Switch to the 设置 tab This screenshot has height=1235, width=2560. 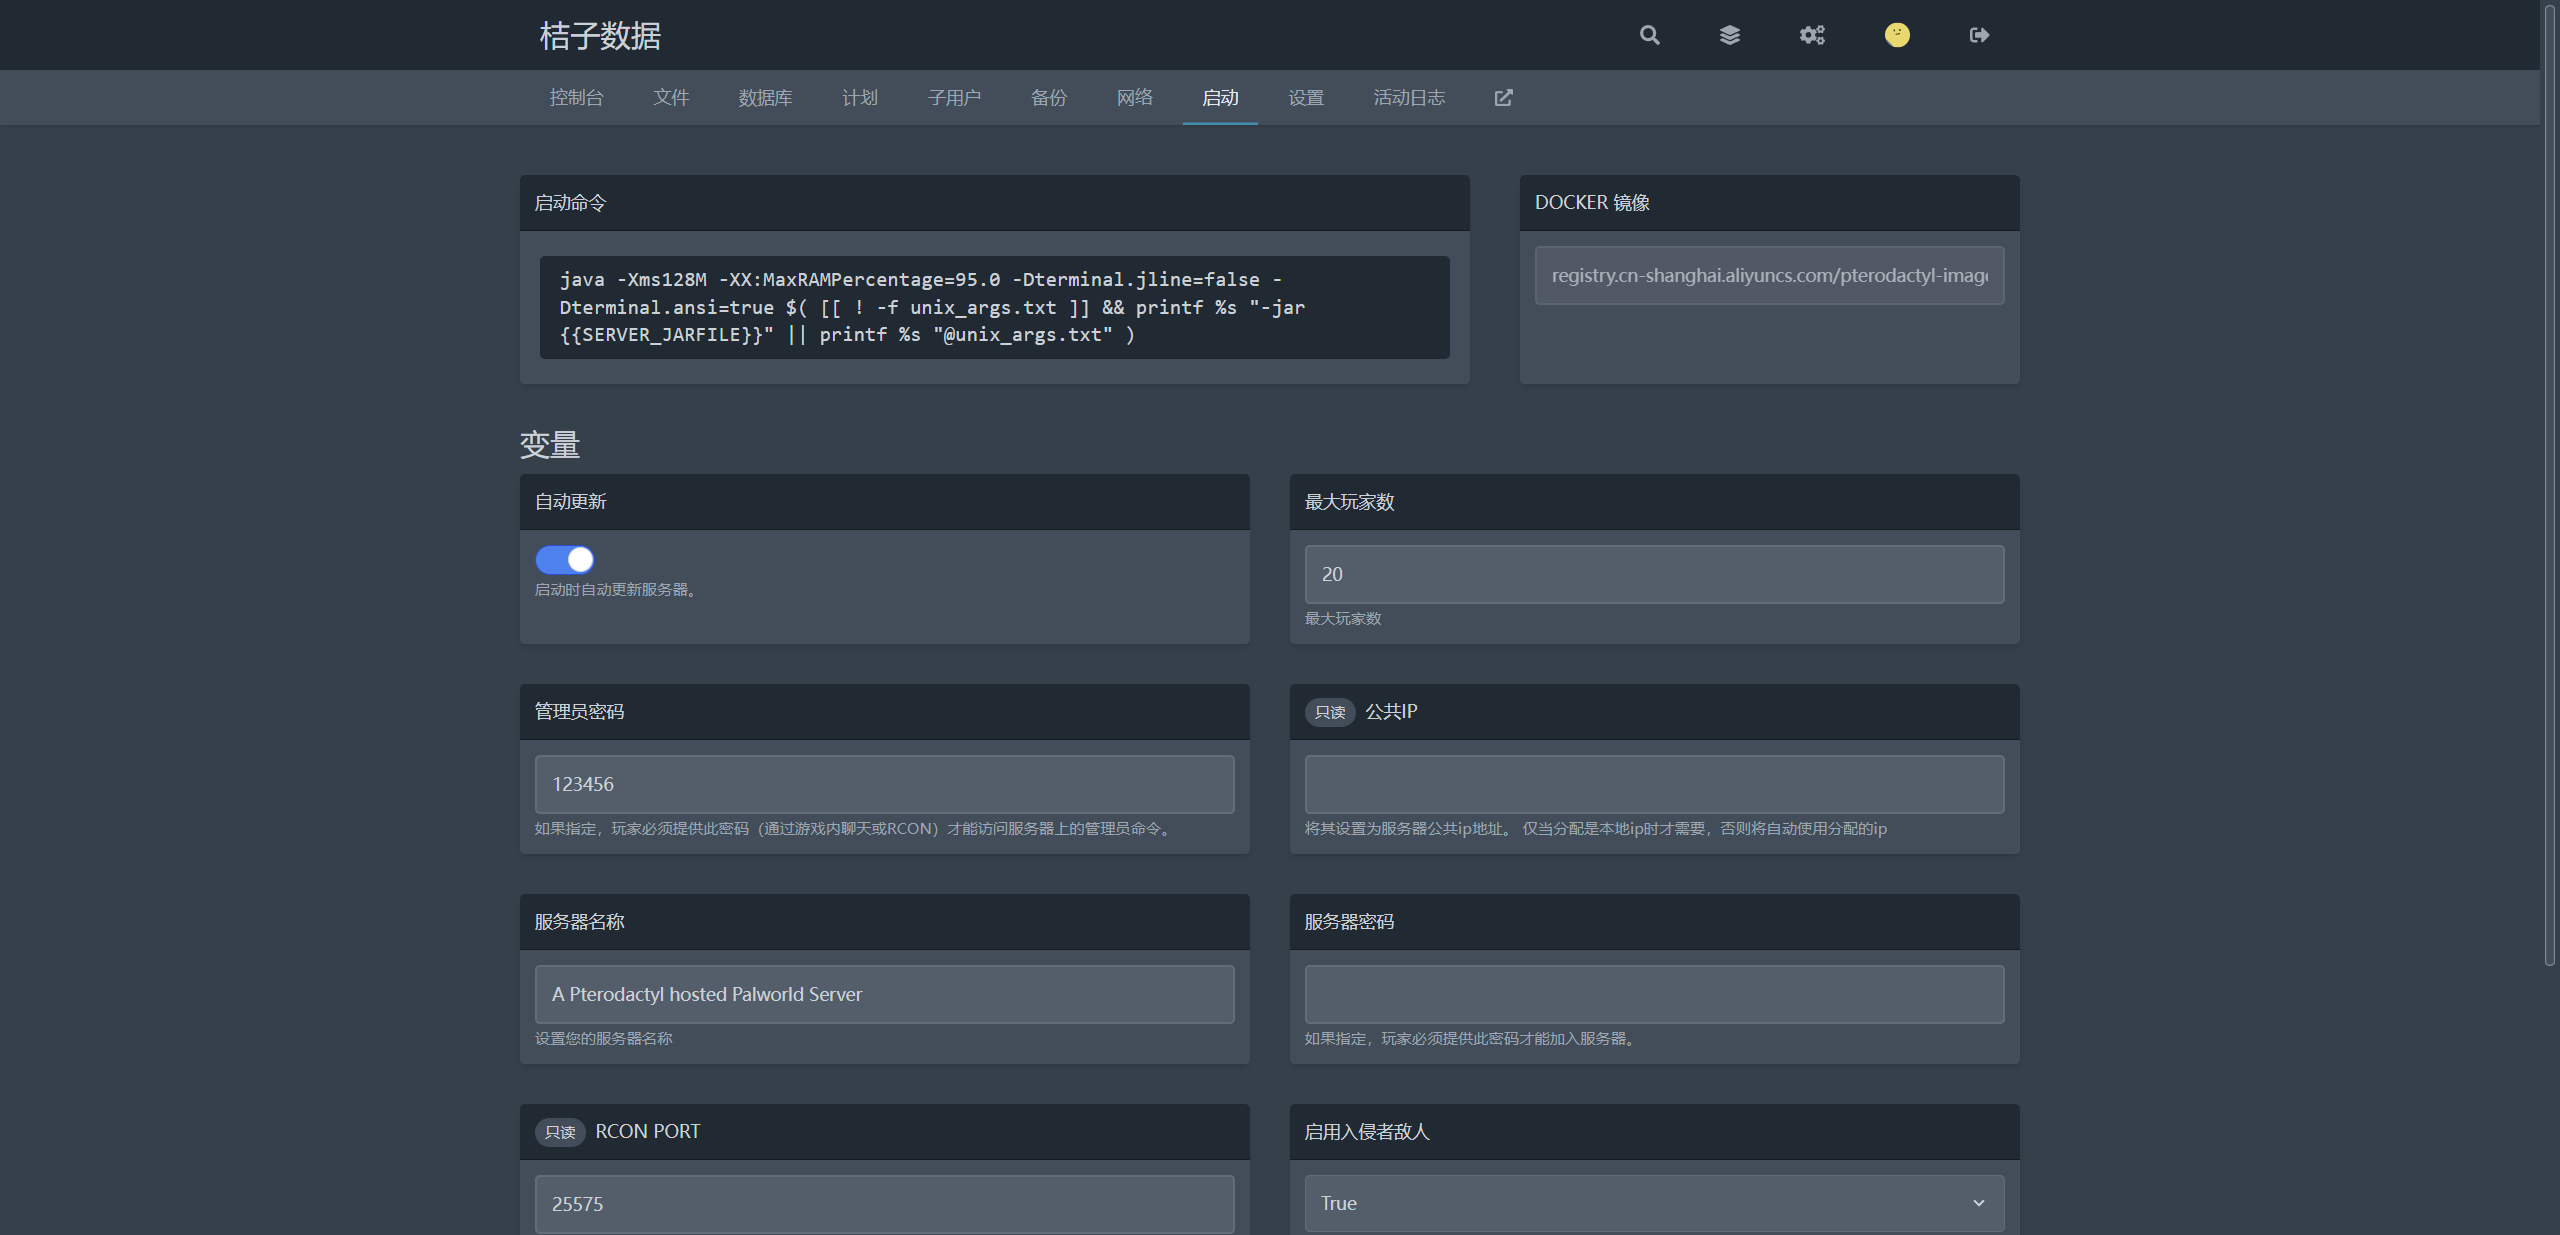[x=1306, y=97]
